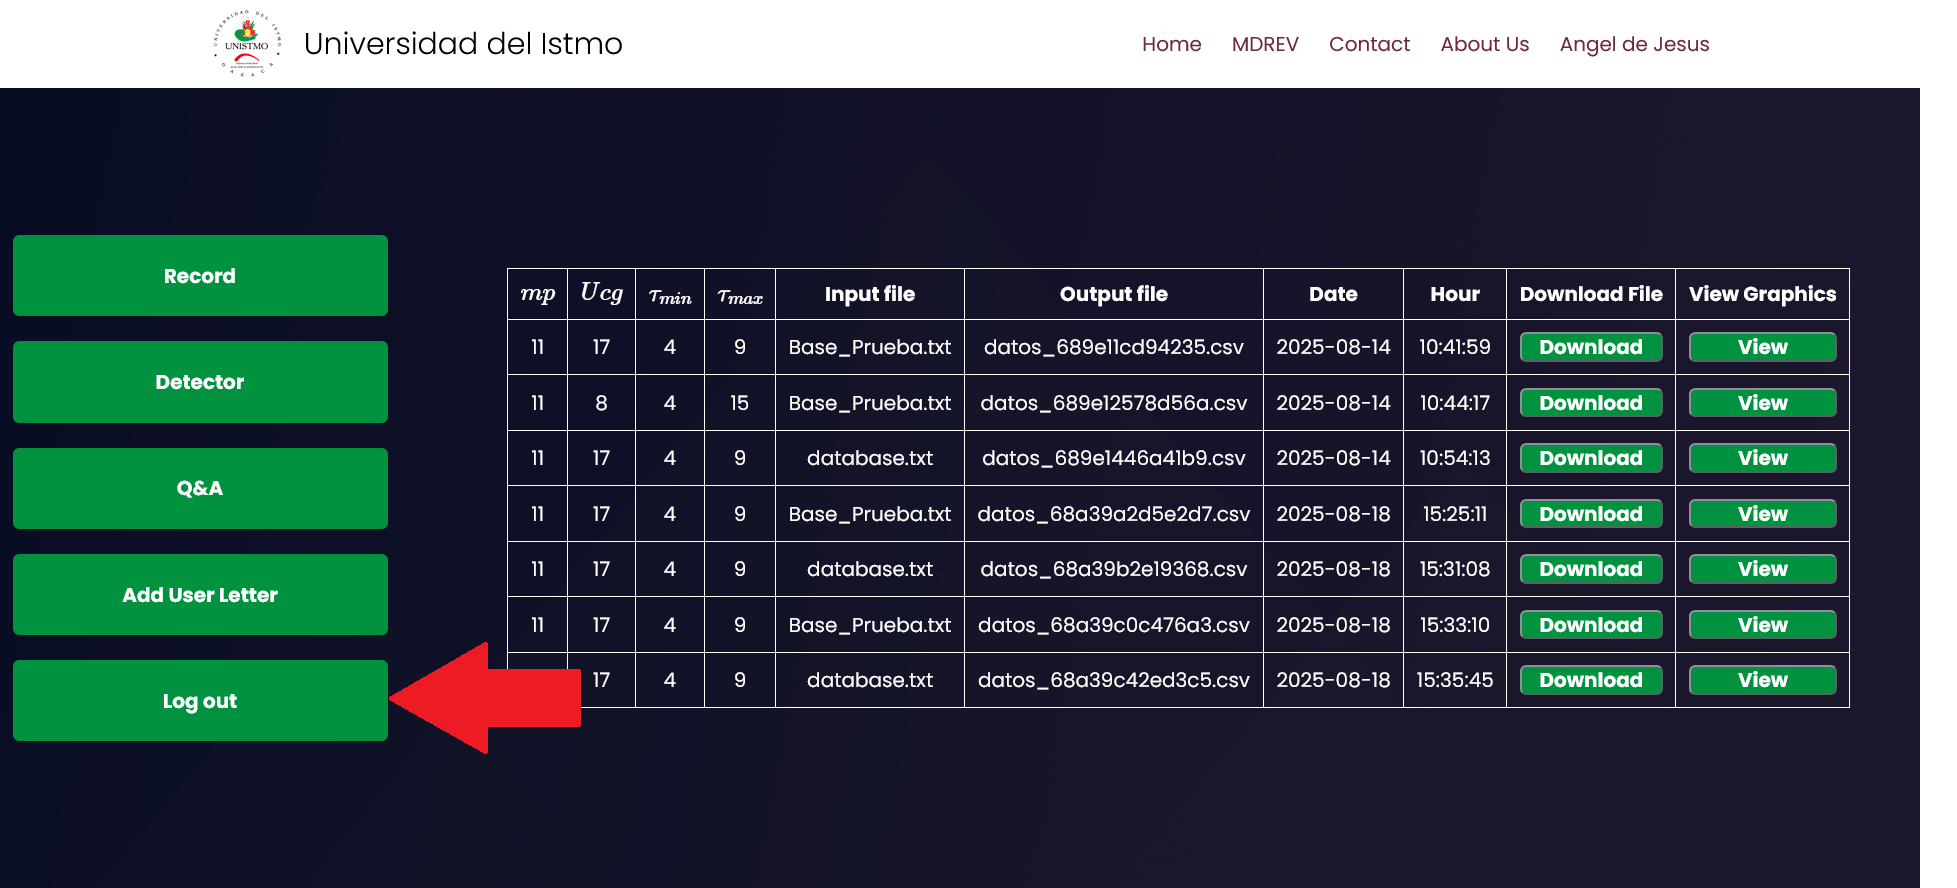Download datos_689e11cd94235.csv file

pyautogui.click(x=1591, y=347)
